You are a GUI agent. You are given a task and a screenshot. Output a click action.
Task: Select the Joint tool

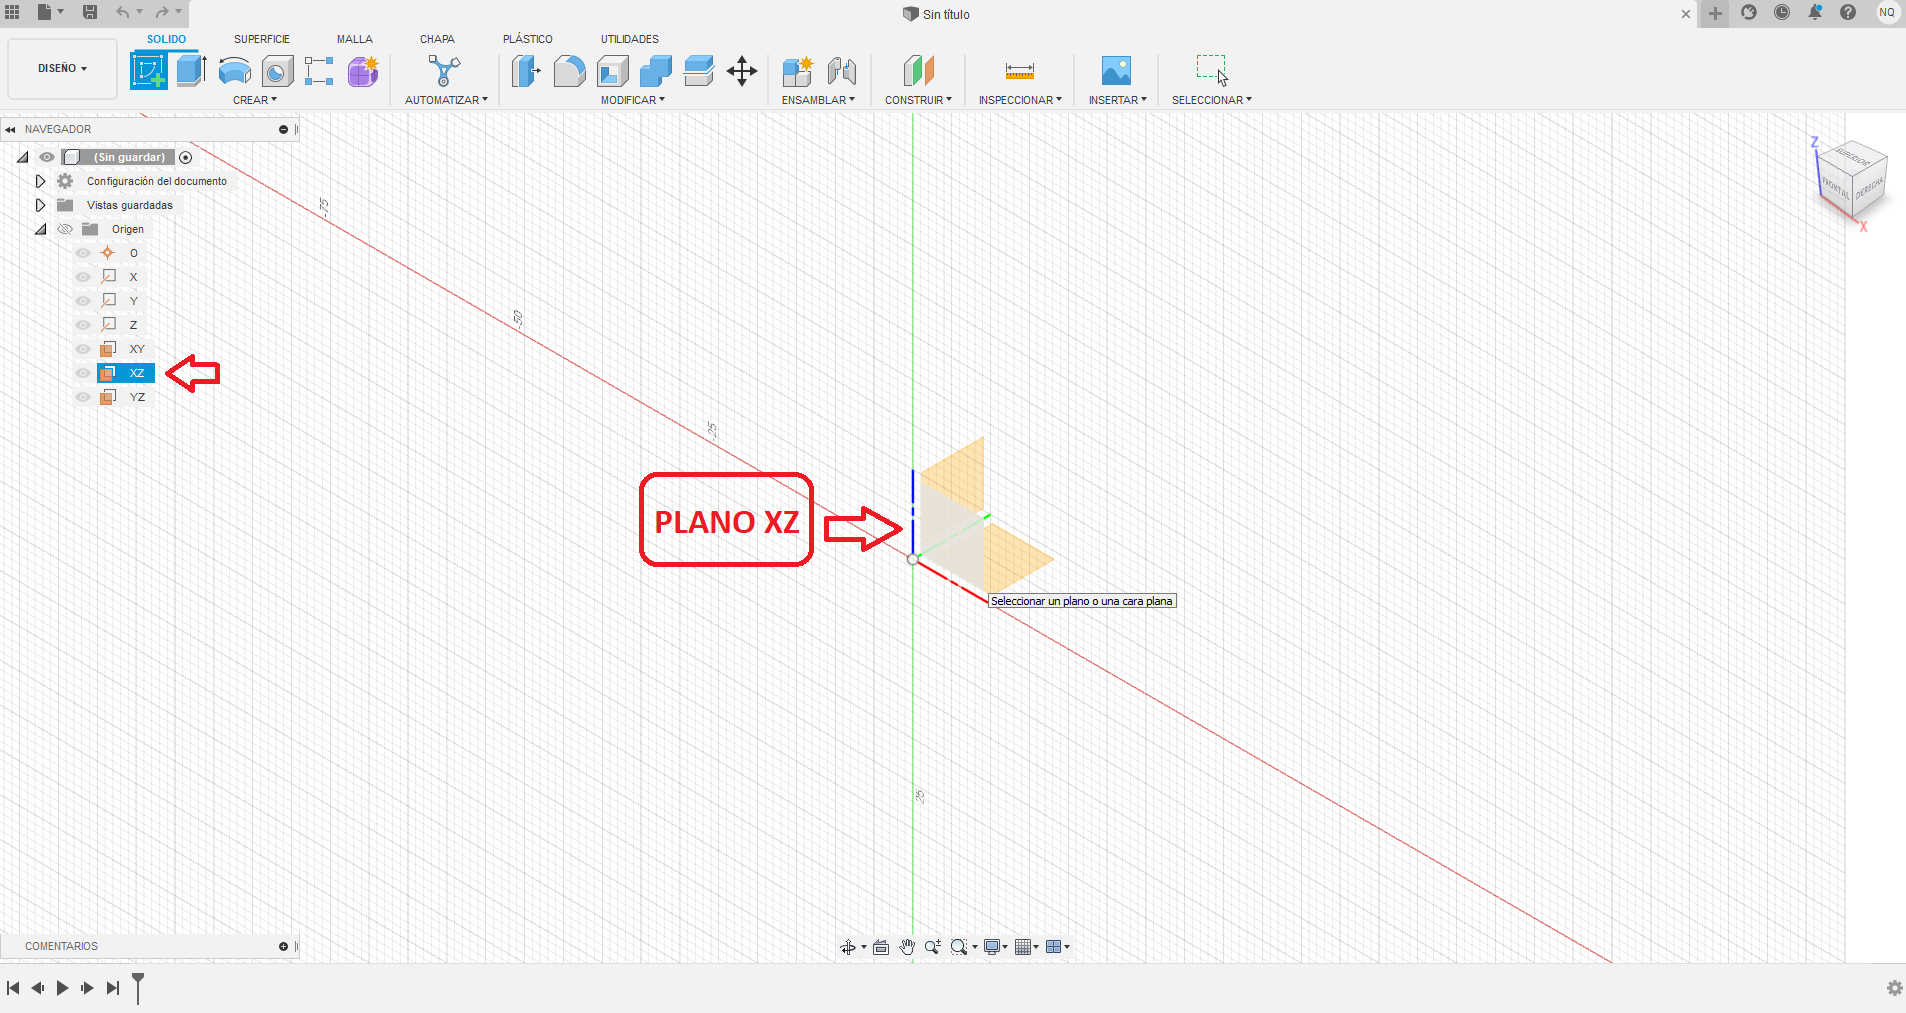tap(842, 71)
